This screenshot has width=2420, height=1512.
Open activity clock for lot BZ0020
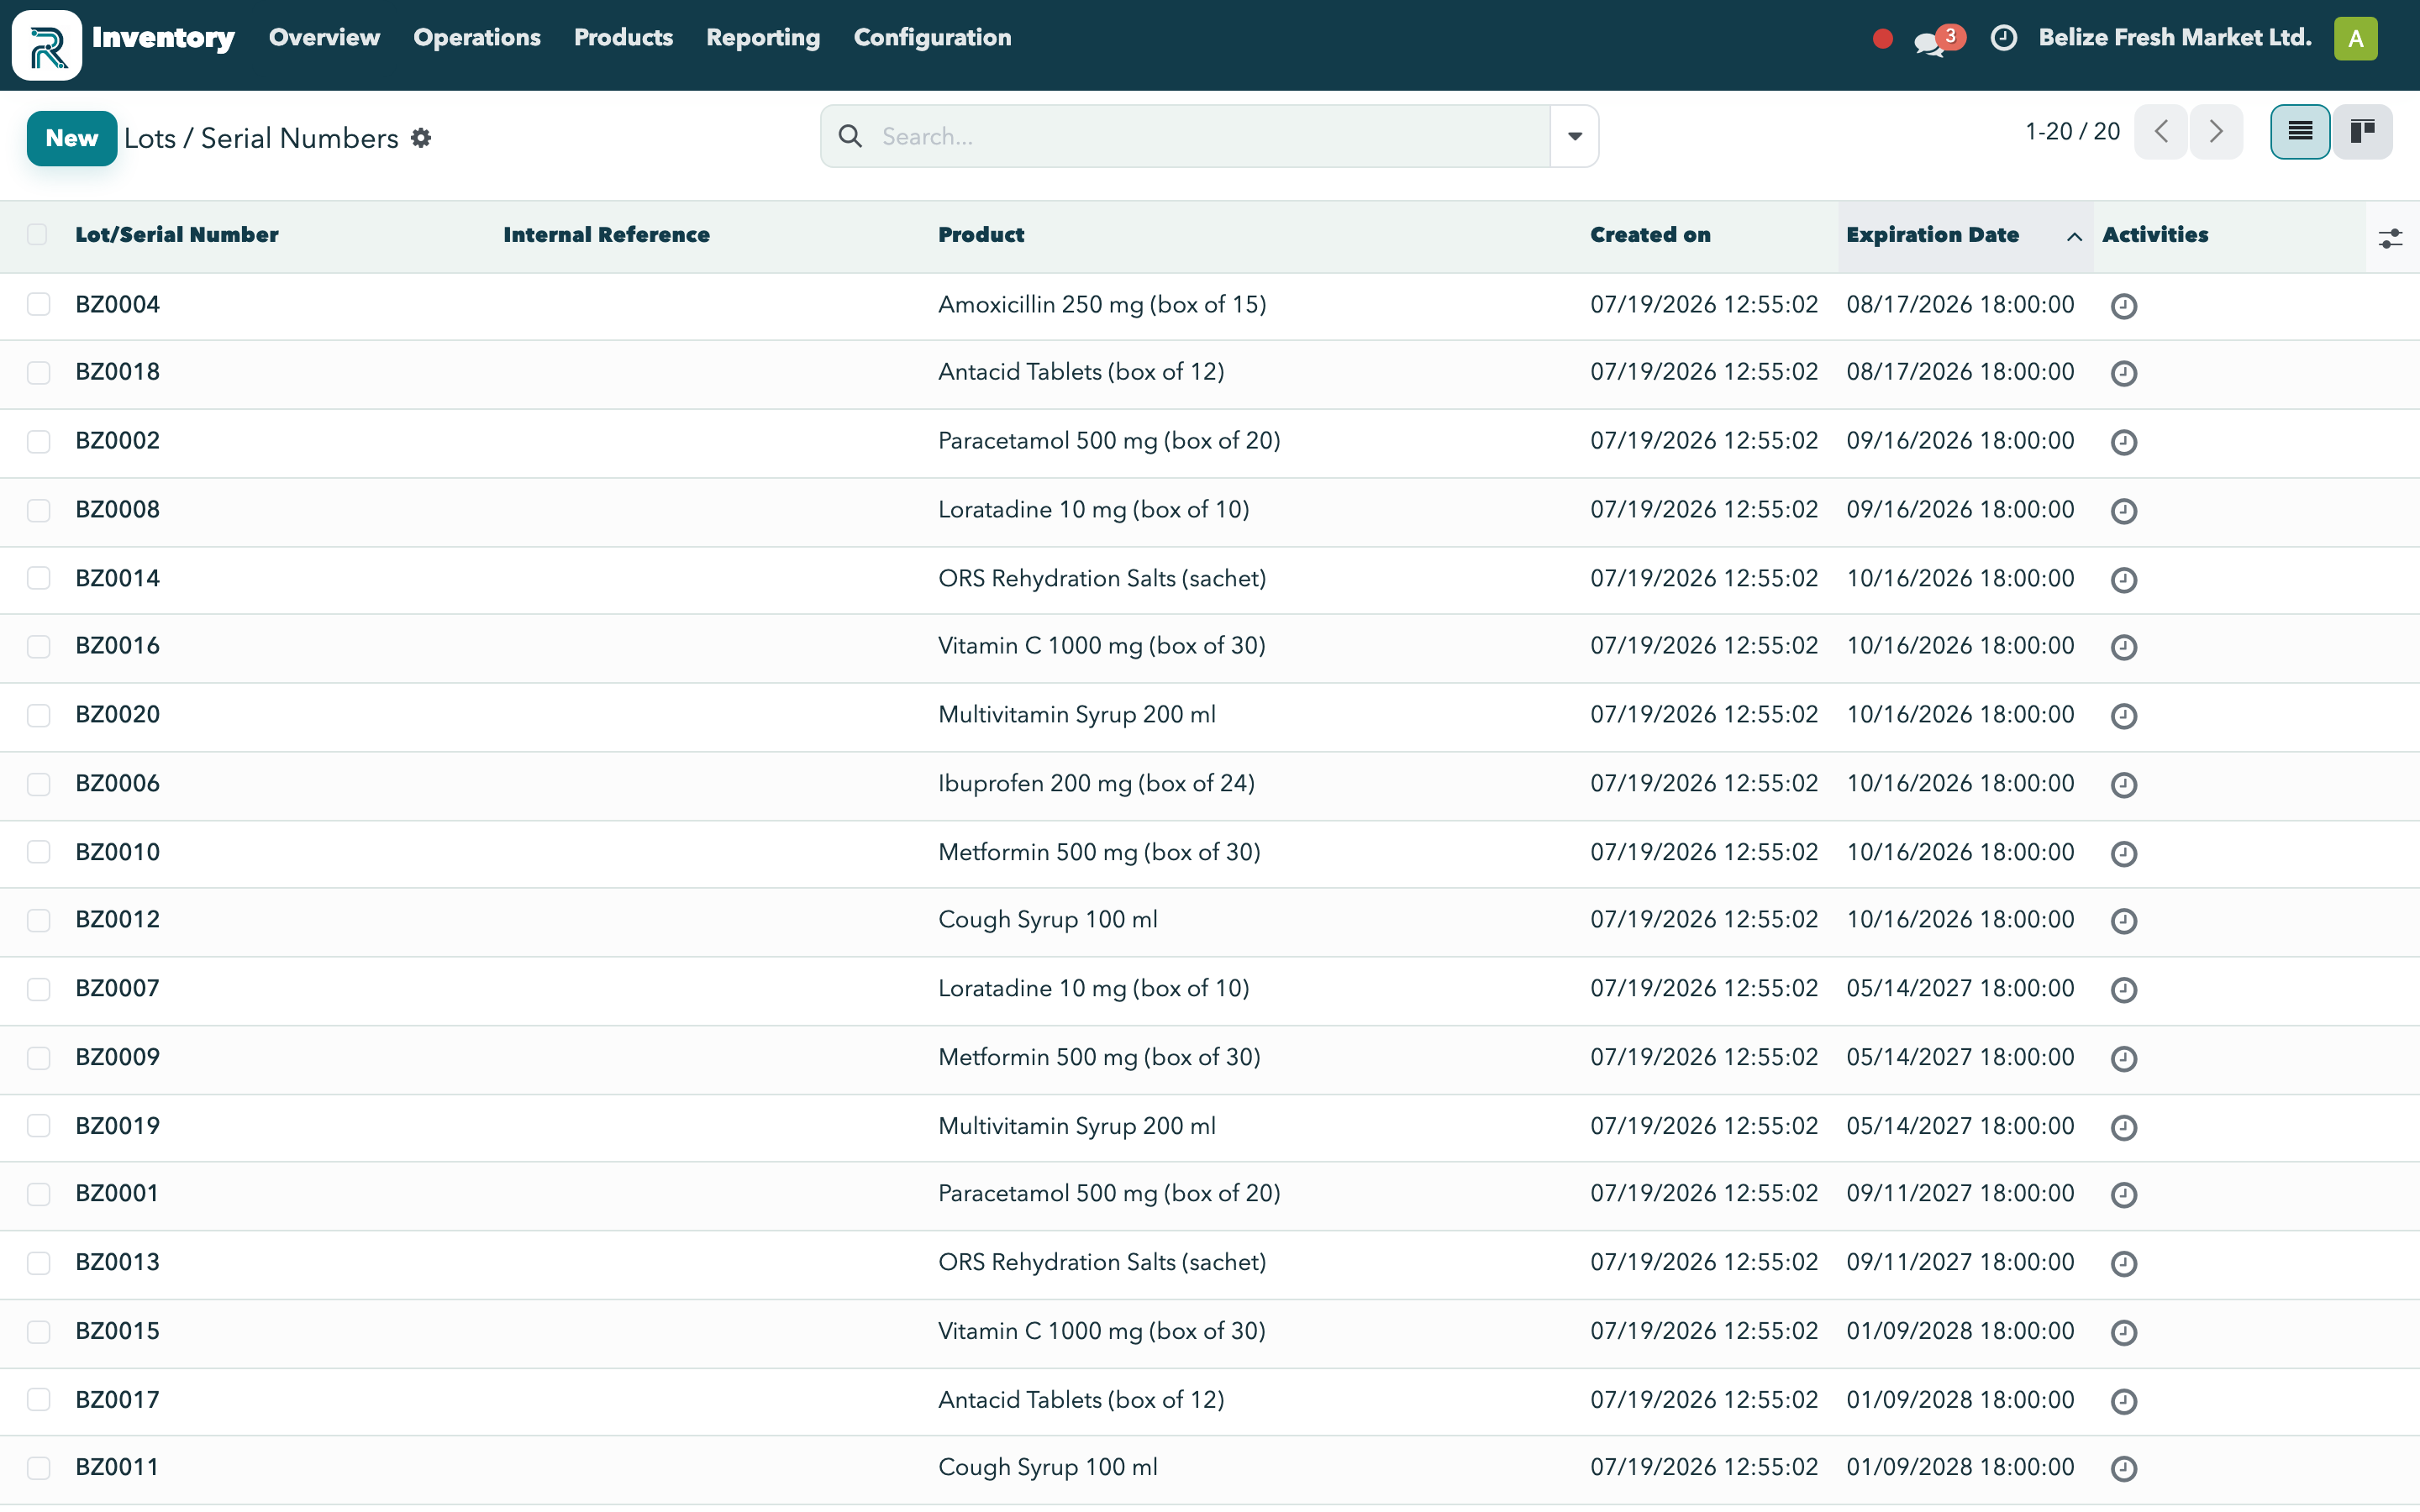pyautogui.click(x=2124, y=716)
